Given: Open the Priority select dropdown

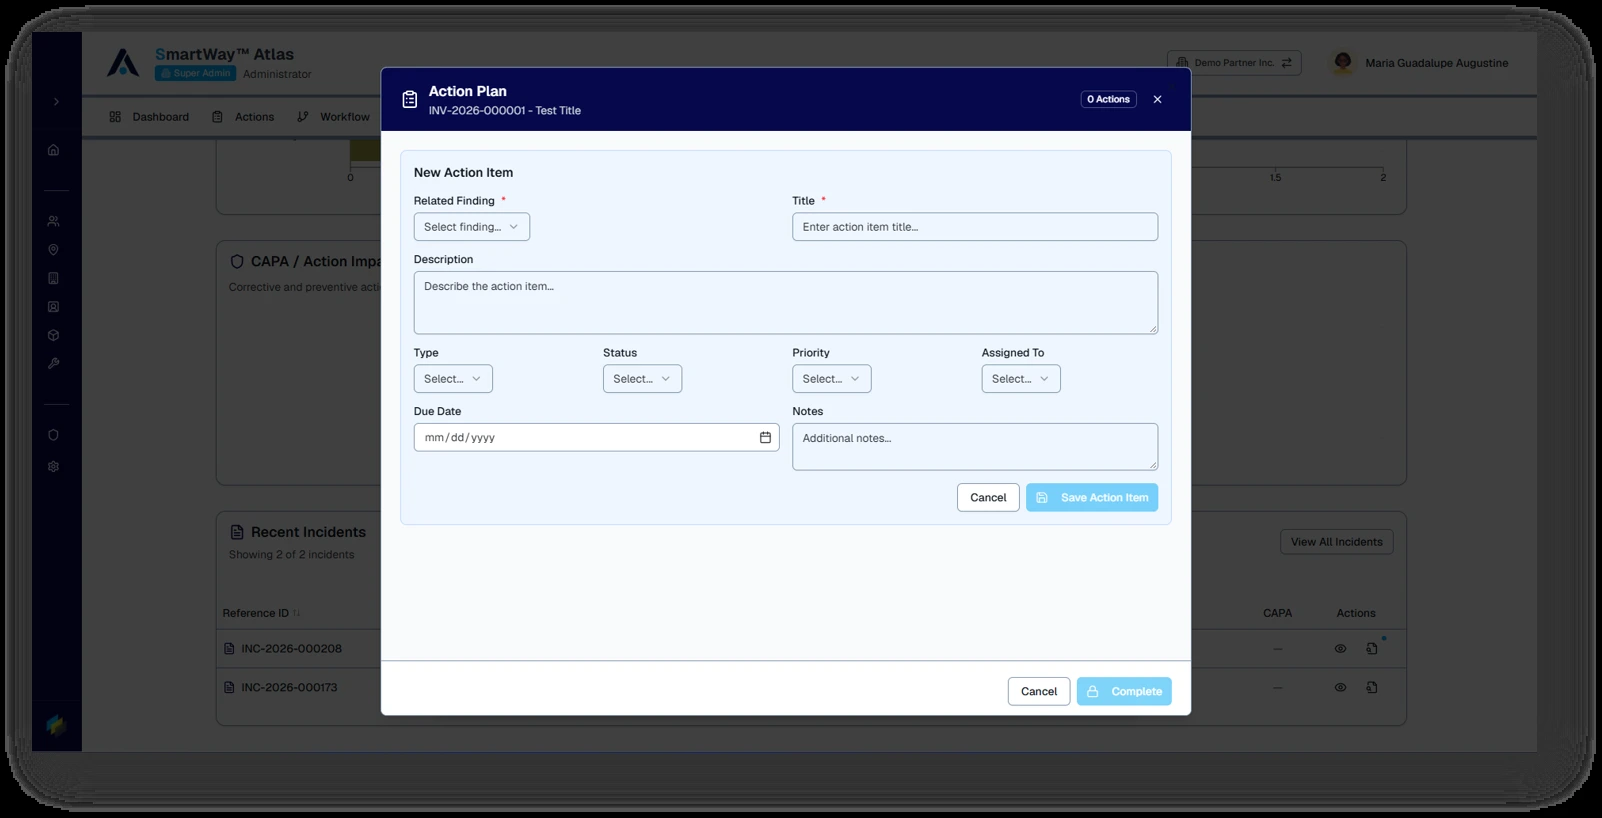Looking at the screenshot, I should (x=832, y=379).
